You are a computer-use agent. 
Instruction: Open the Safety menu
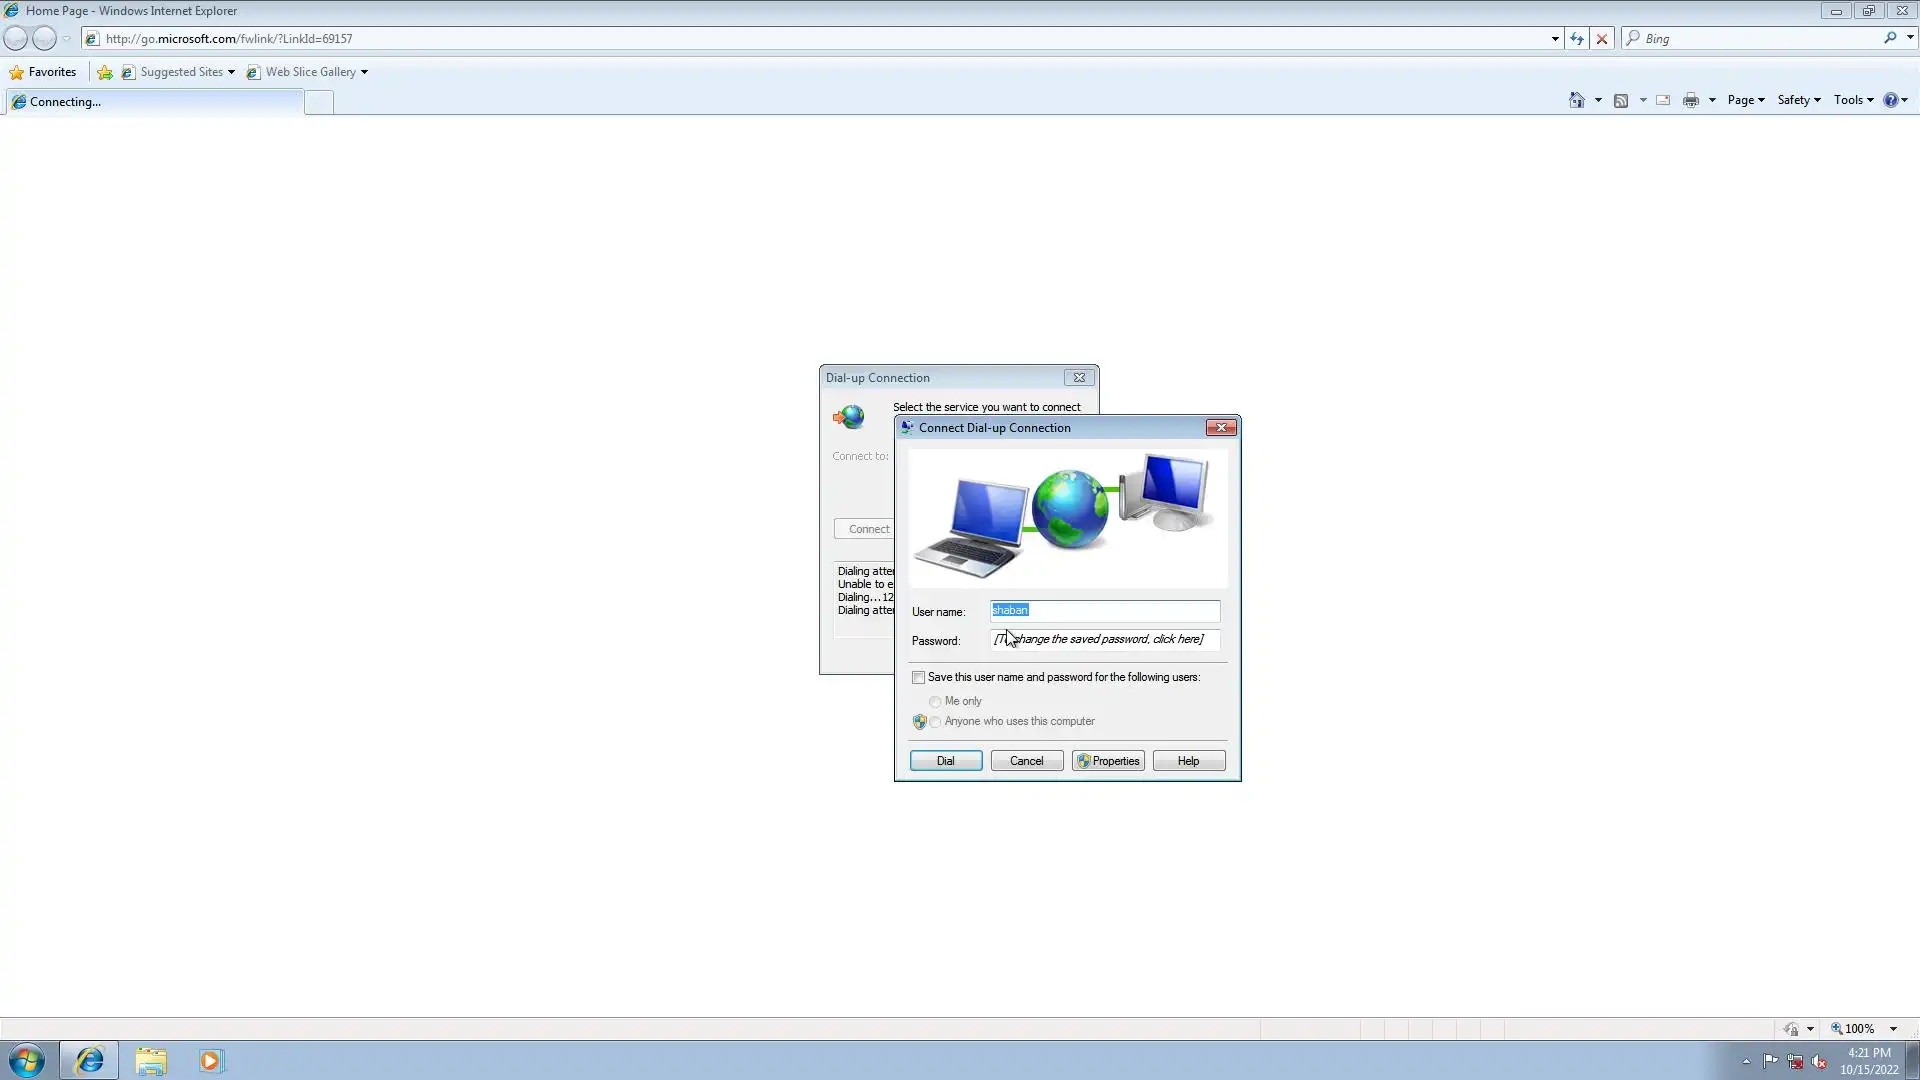pos(1798,100)
